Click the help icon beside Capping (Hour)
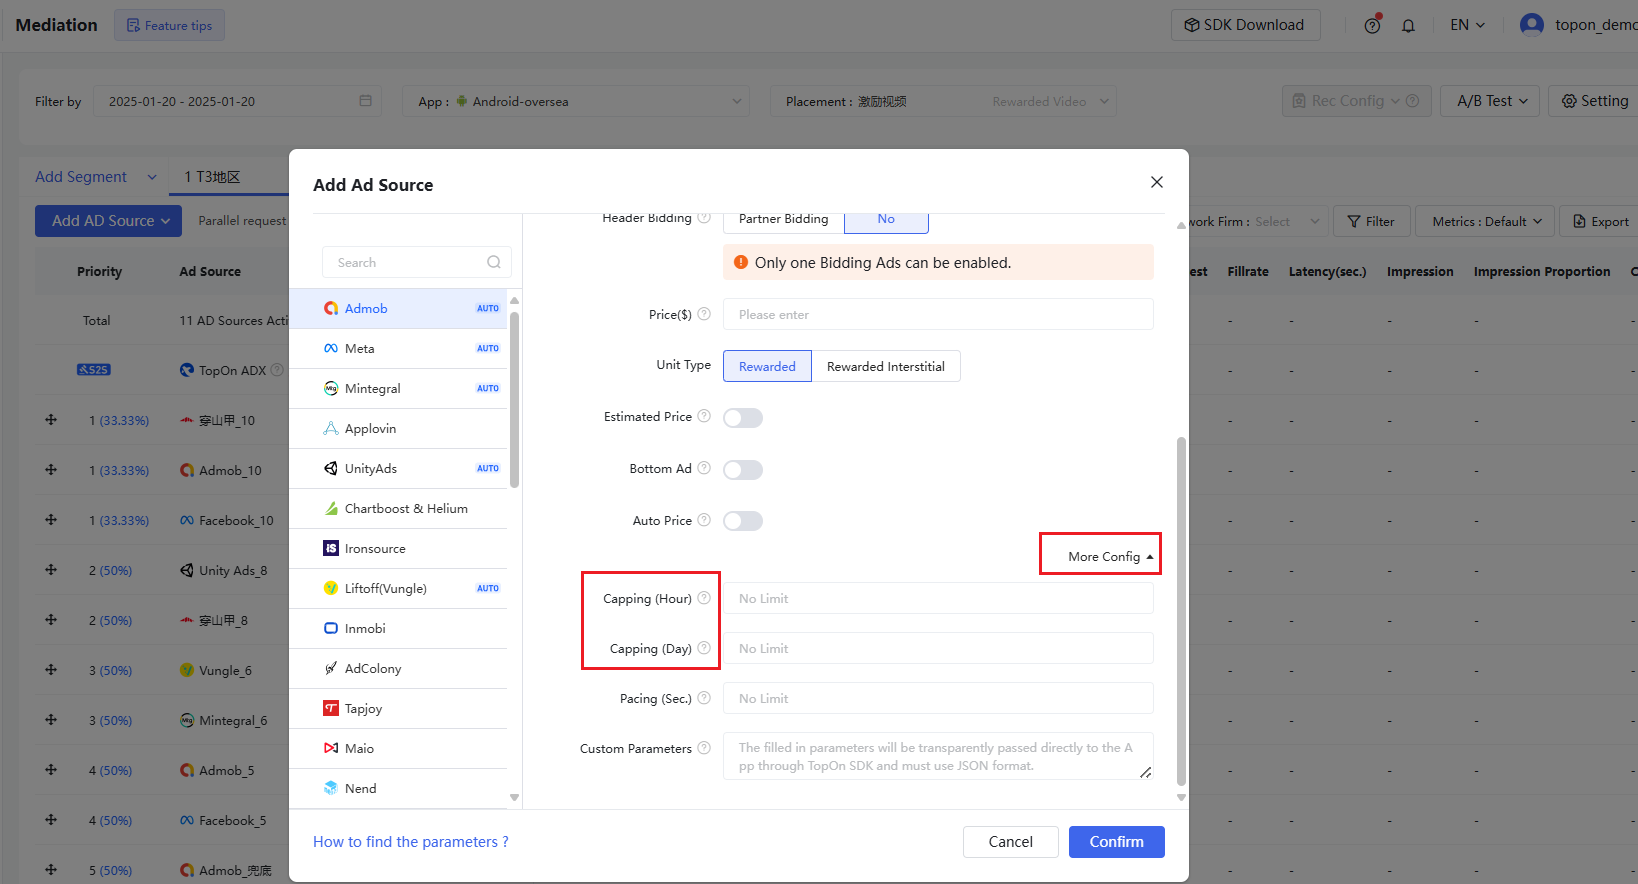The image size is (1638, 884). click(704, 598)
